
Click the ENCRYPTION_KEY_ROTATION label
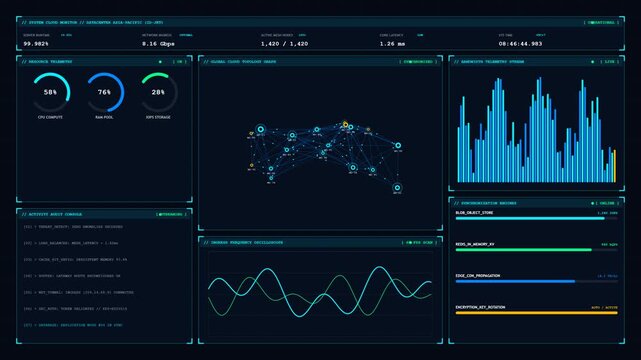(x=480, y=307)
